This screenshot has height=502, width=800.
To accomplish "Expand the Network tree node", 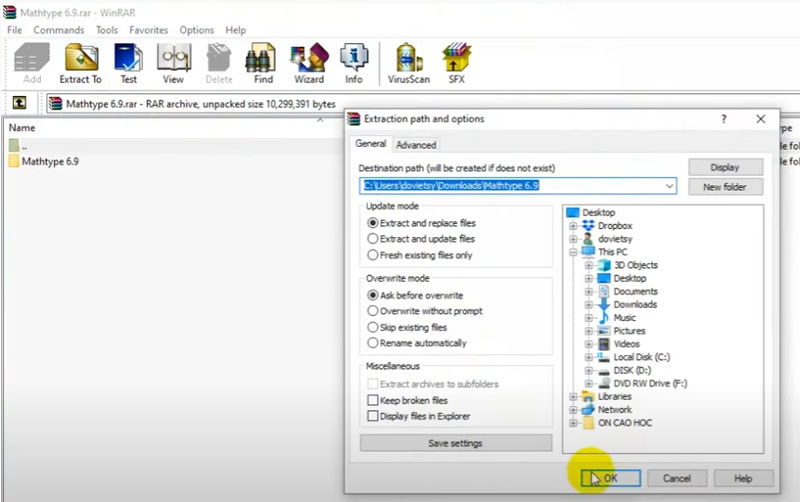I will (x=573, y=410).
